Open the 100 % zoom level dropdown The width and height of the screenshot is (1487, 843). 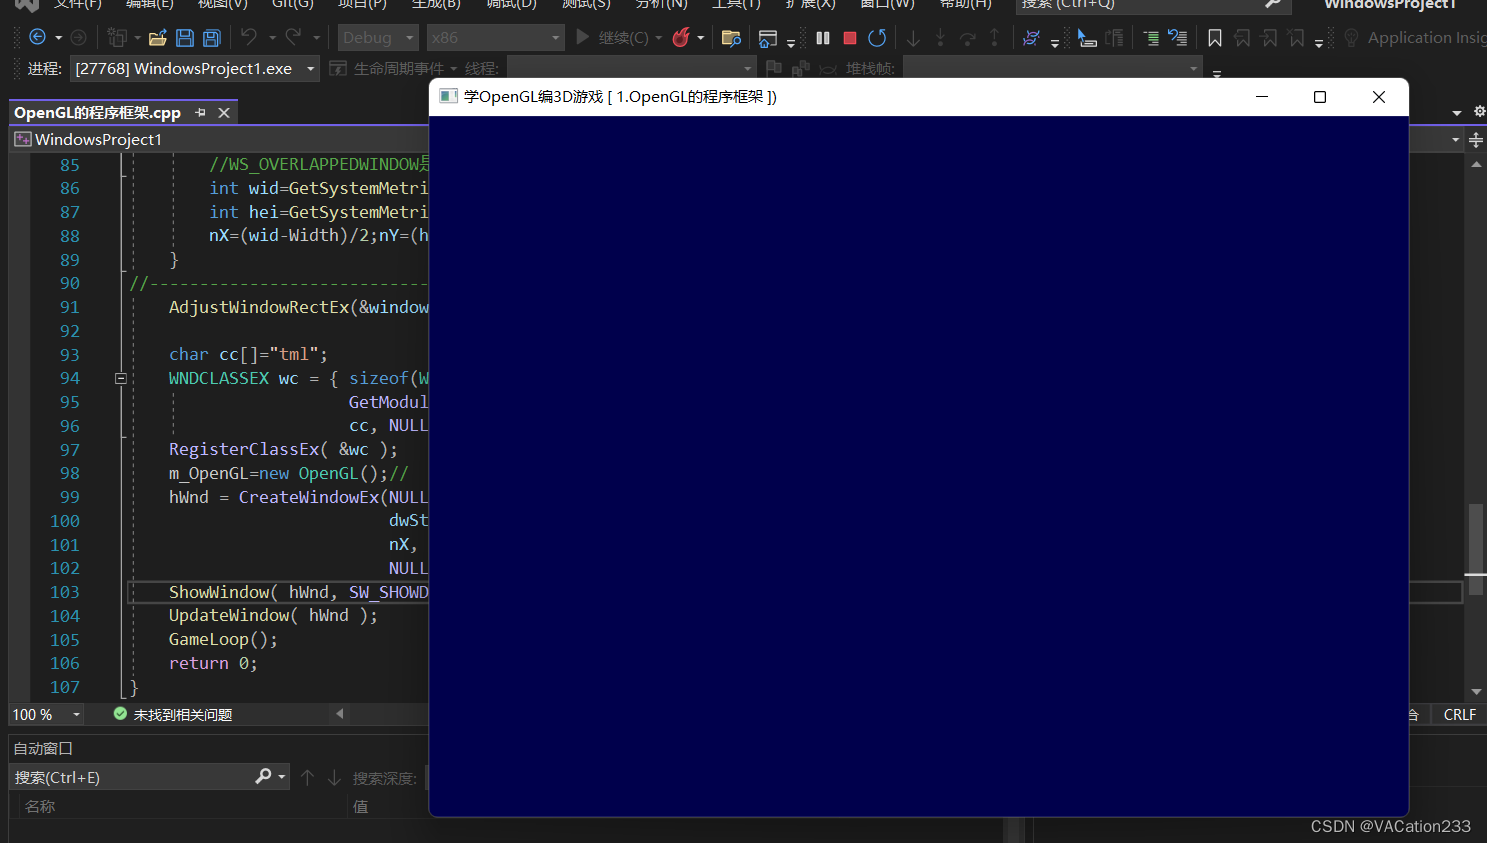[x=46, y=715]
